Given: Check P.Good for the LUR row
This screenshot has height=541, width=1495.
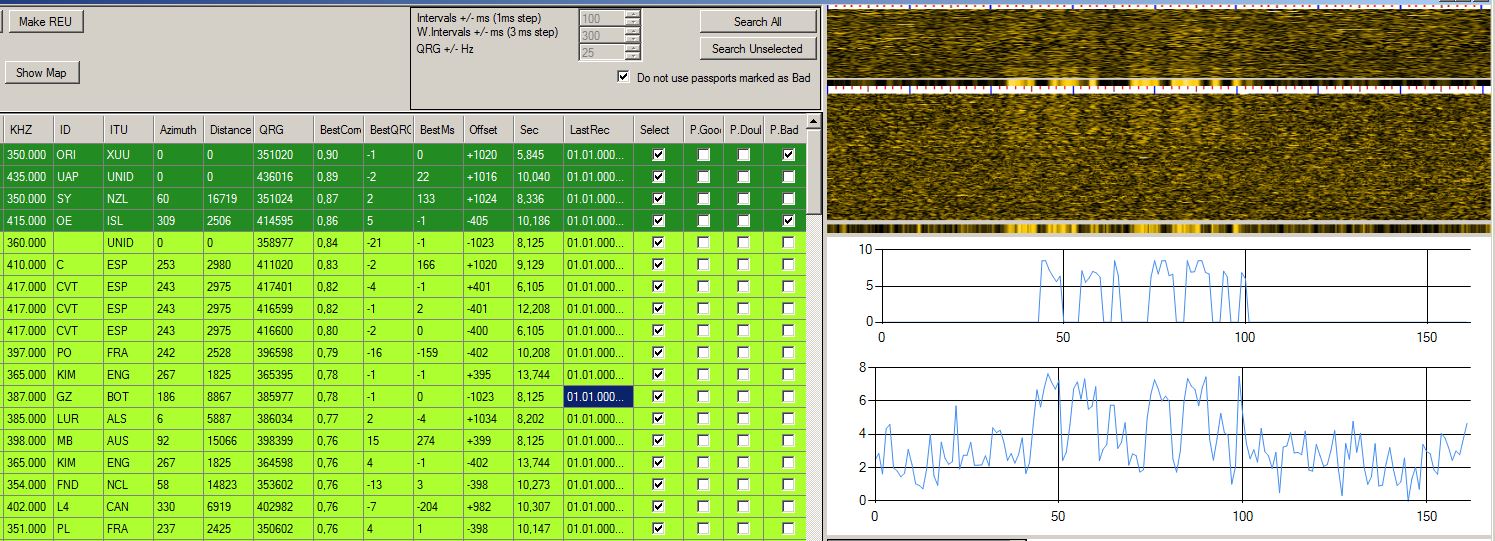Looking at the screenshot, I should 703,419.
